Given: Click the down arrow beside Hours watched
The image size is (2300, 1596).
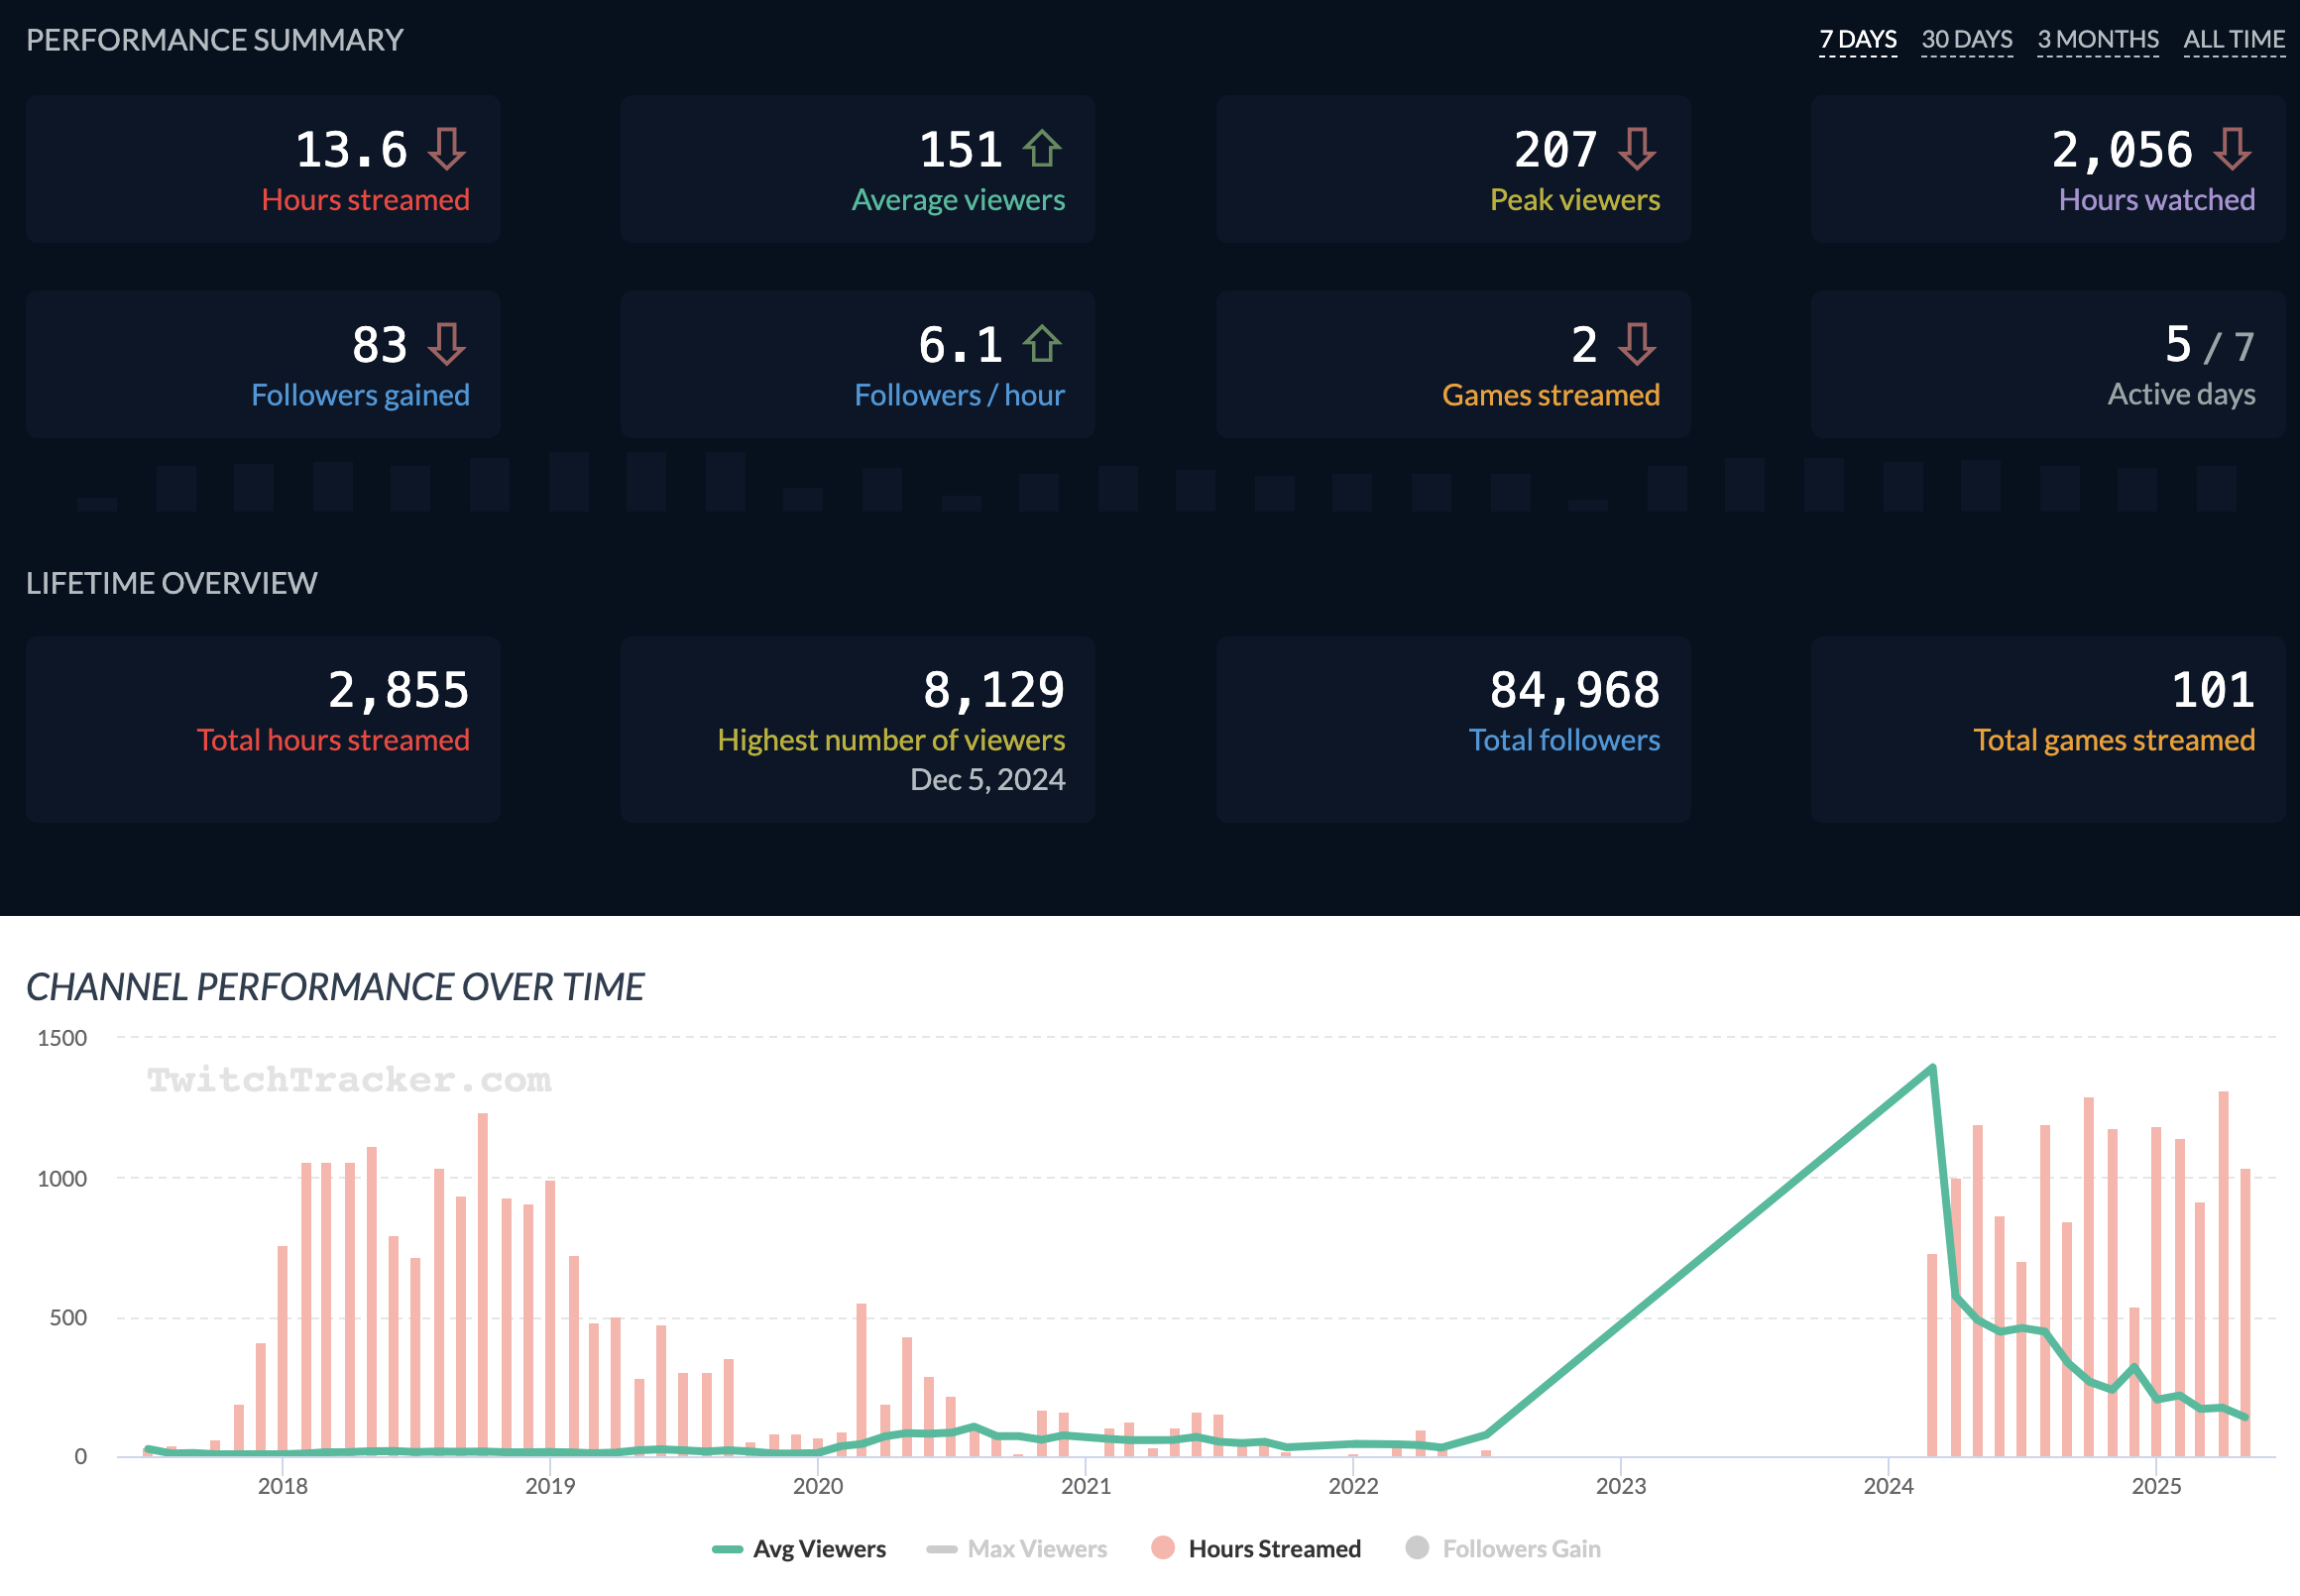Looking at the screenshot, I should (x=2231, y=149).
